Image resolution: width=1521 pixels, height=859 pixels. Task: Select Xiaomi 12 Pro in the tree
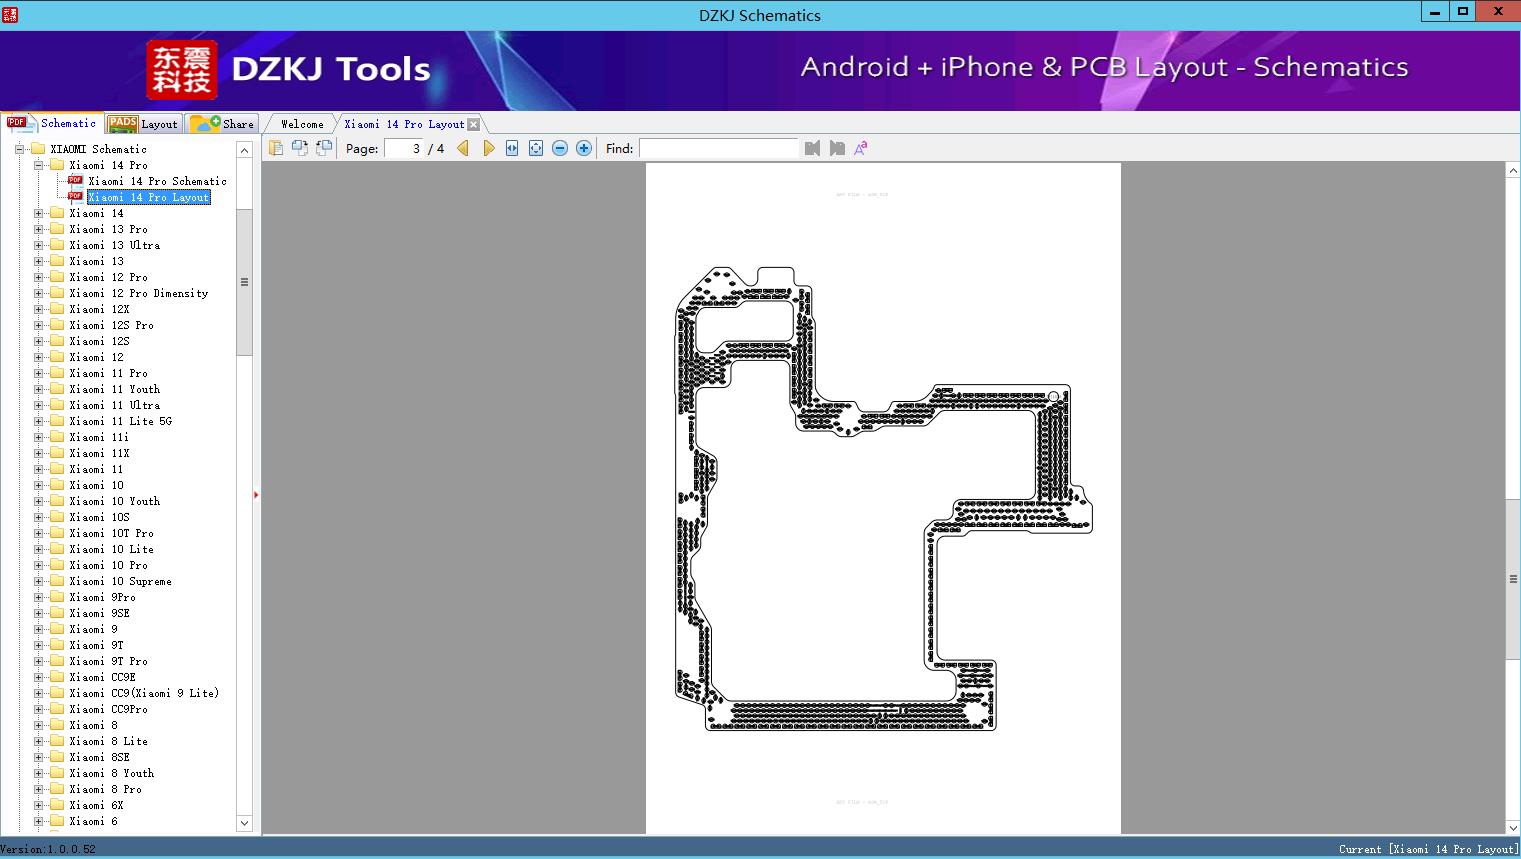109,277
